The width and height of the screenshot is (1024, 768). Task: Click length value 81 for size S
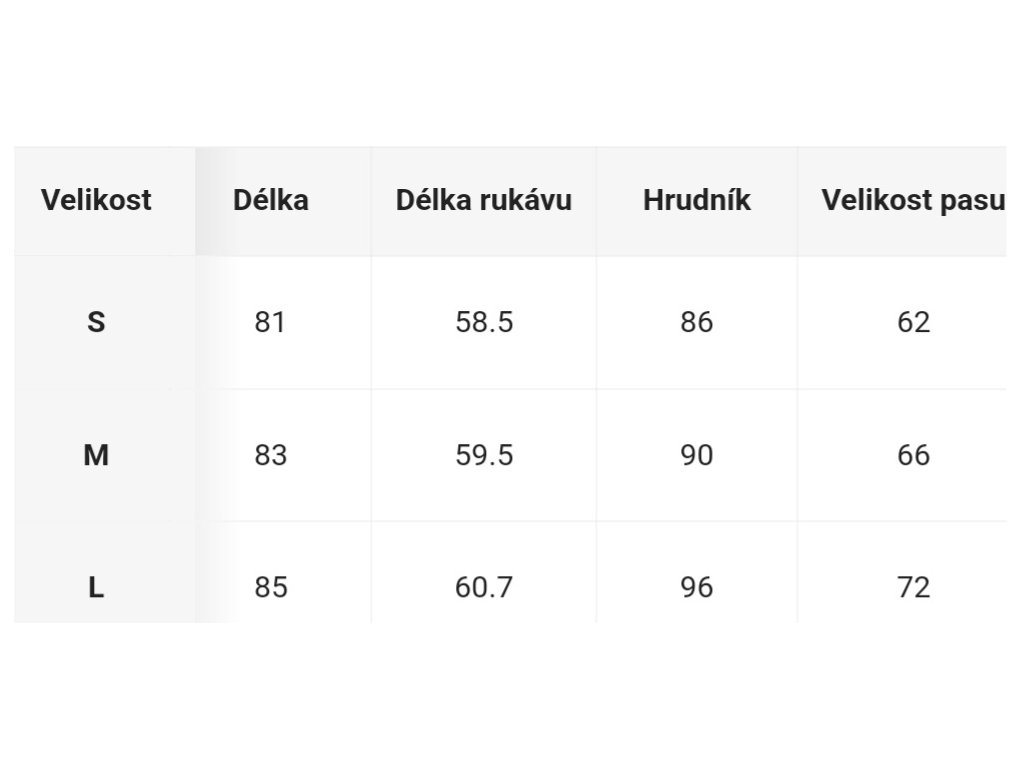[270, 322]
